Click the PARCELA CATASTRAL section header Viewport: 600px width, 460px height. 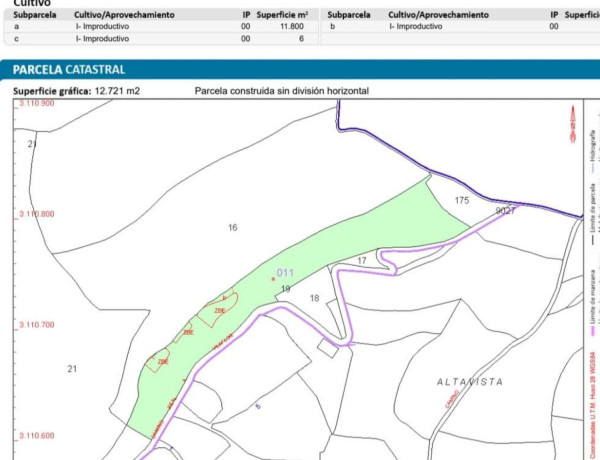(x=69, y=70)
